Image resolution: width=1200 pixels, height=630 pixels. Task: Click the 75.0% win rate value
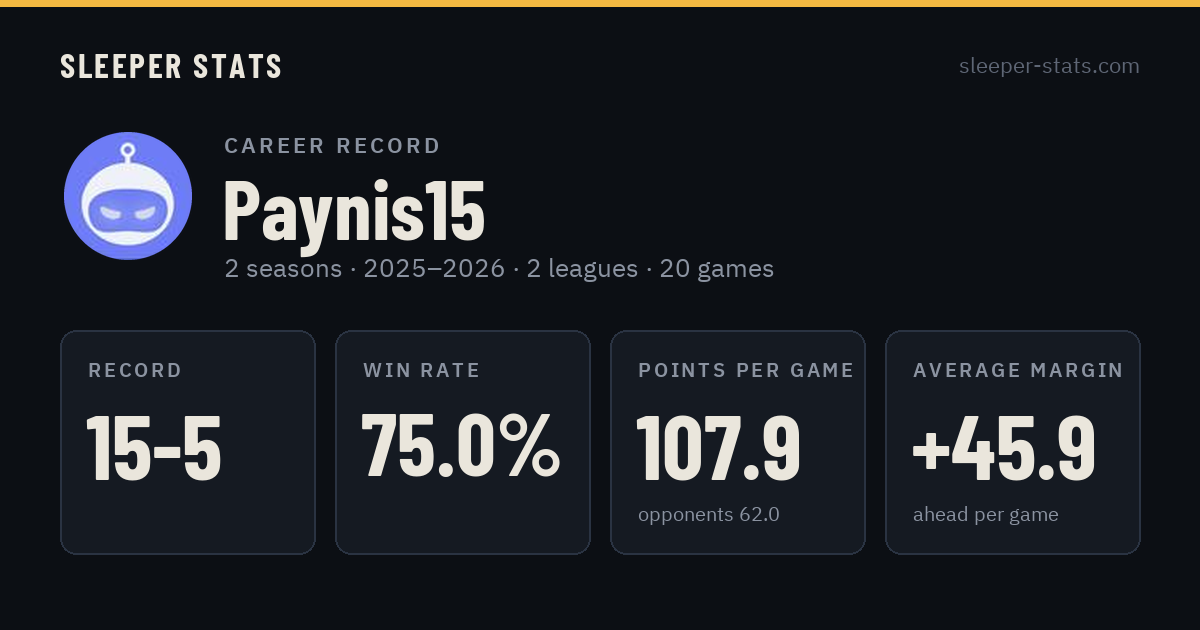[x=460, y=446]
